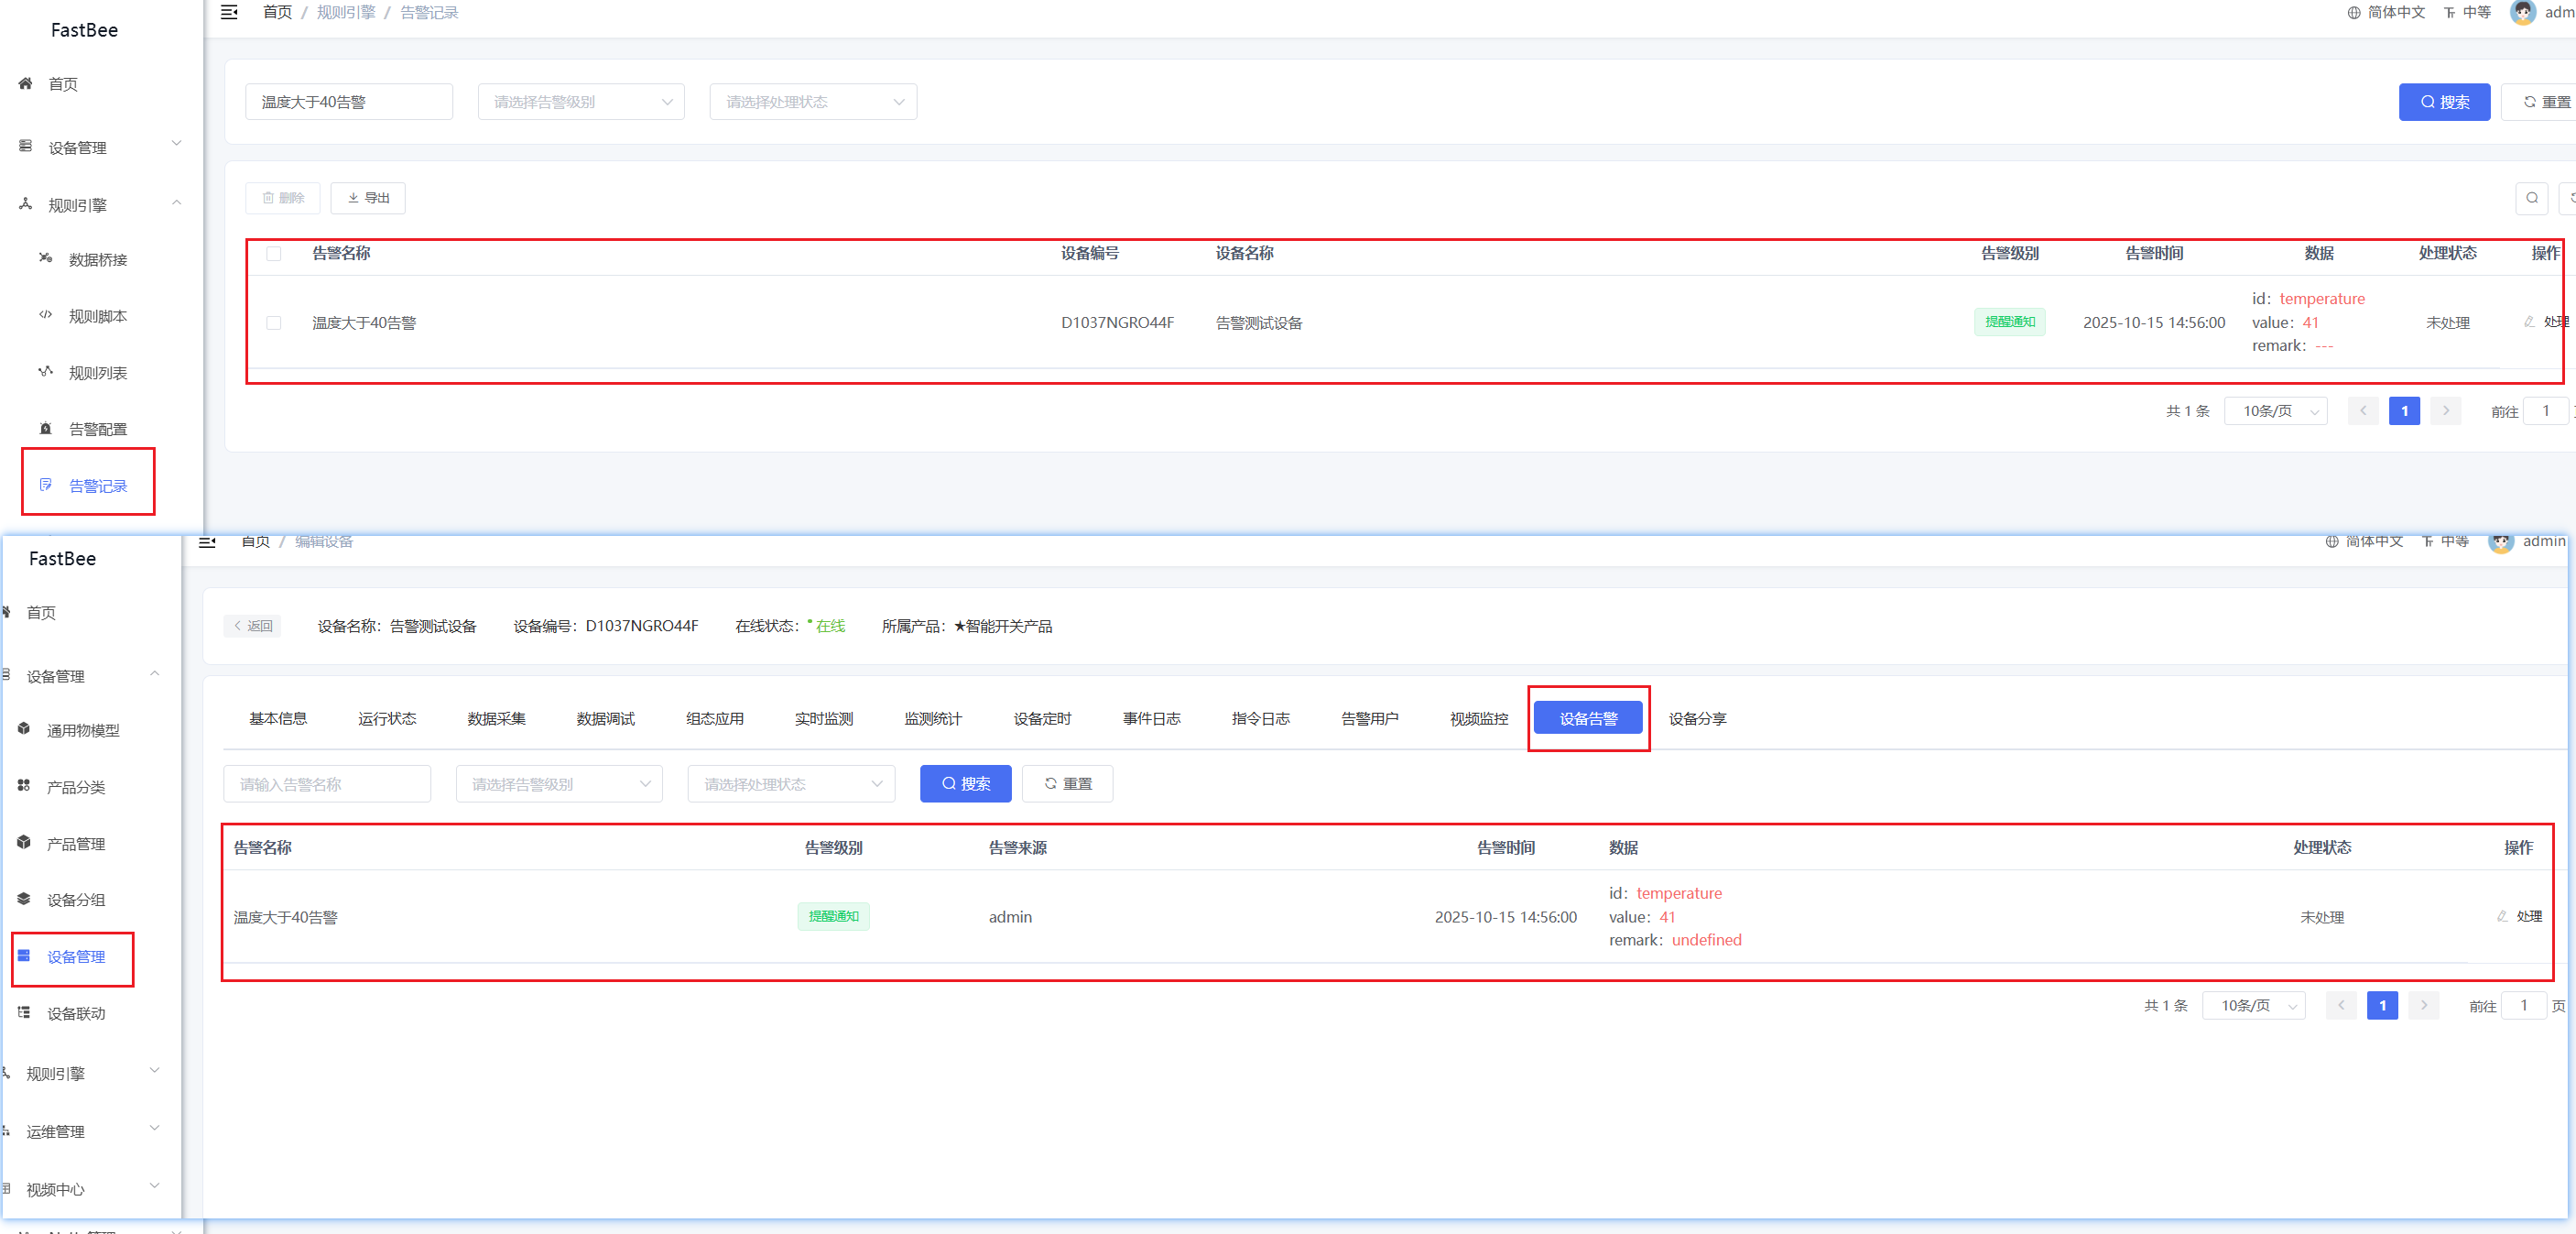The width and height of the screenshot is (2576, 1234).
Task: Click the magnifier toggle-search icon right of 导出
Action: (2531, 198)
